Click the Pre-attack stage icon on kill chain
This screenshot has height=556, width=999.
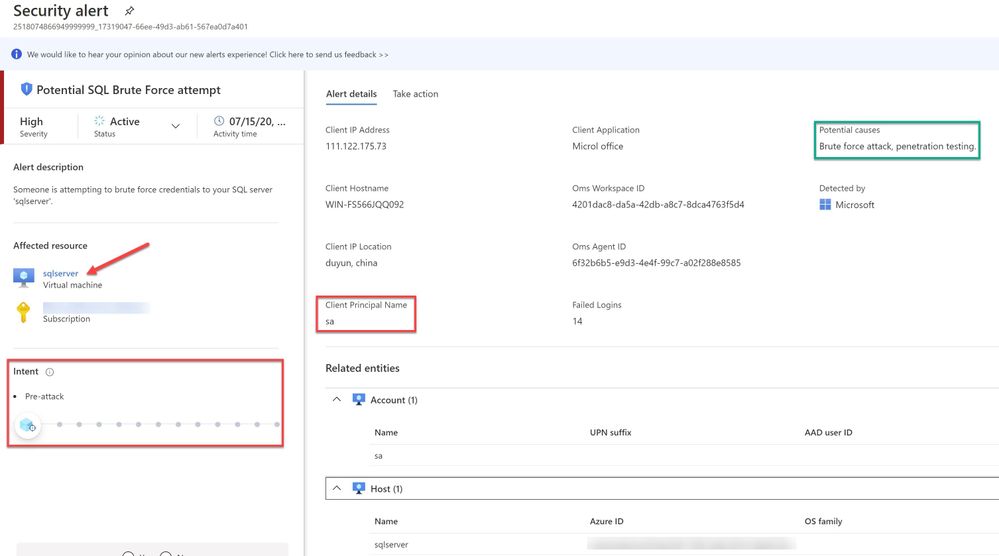[27, 425]
